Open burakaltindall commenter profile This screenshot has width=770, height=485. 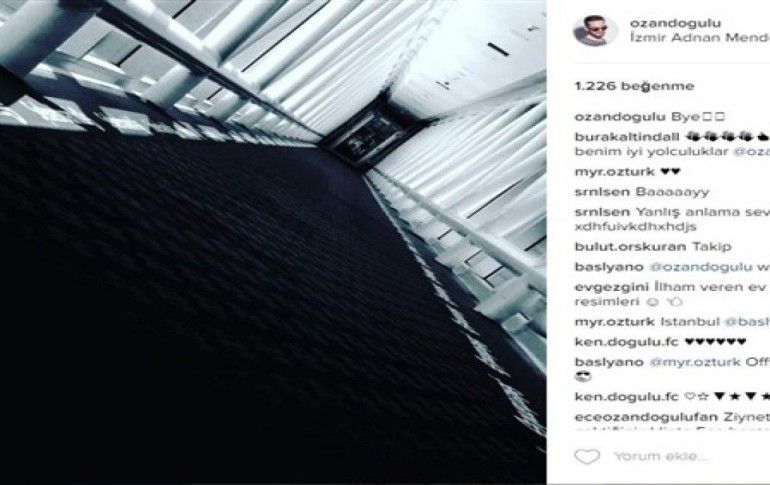tap(627, 137)
